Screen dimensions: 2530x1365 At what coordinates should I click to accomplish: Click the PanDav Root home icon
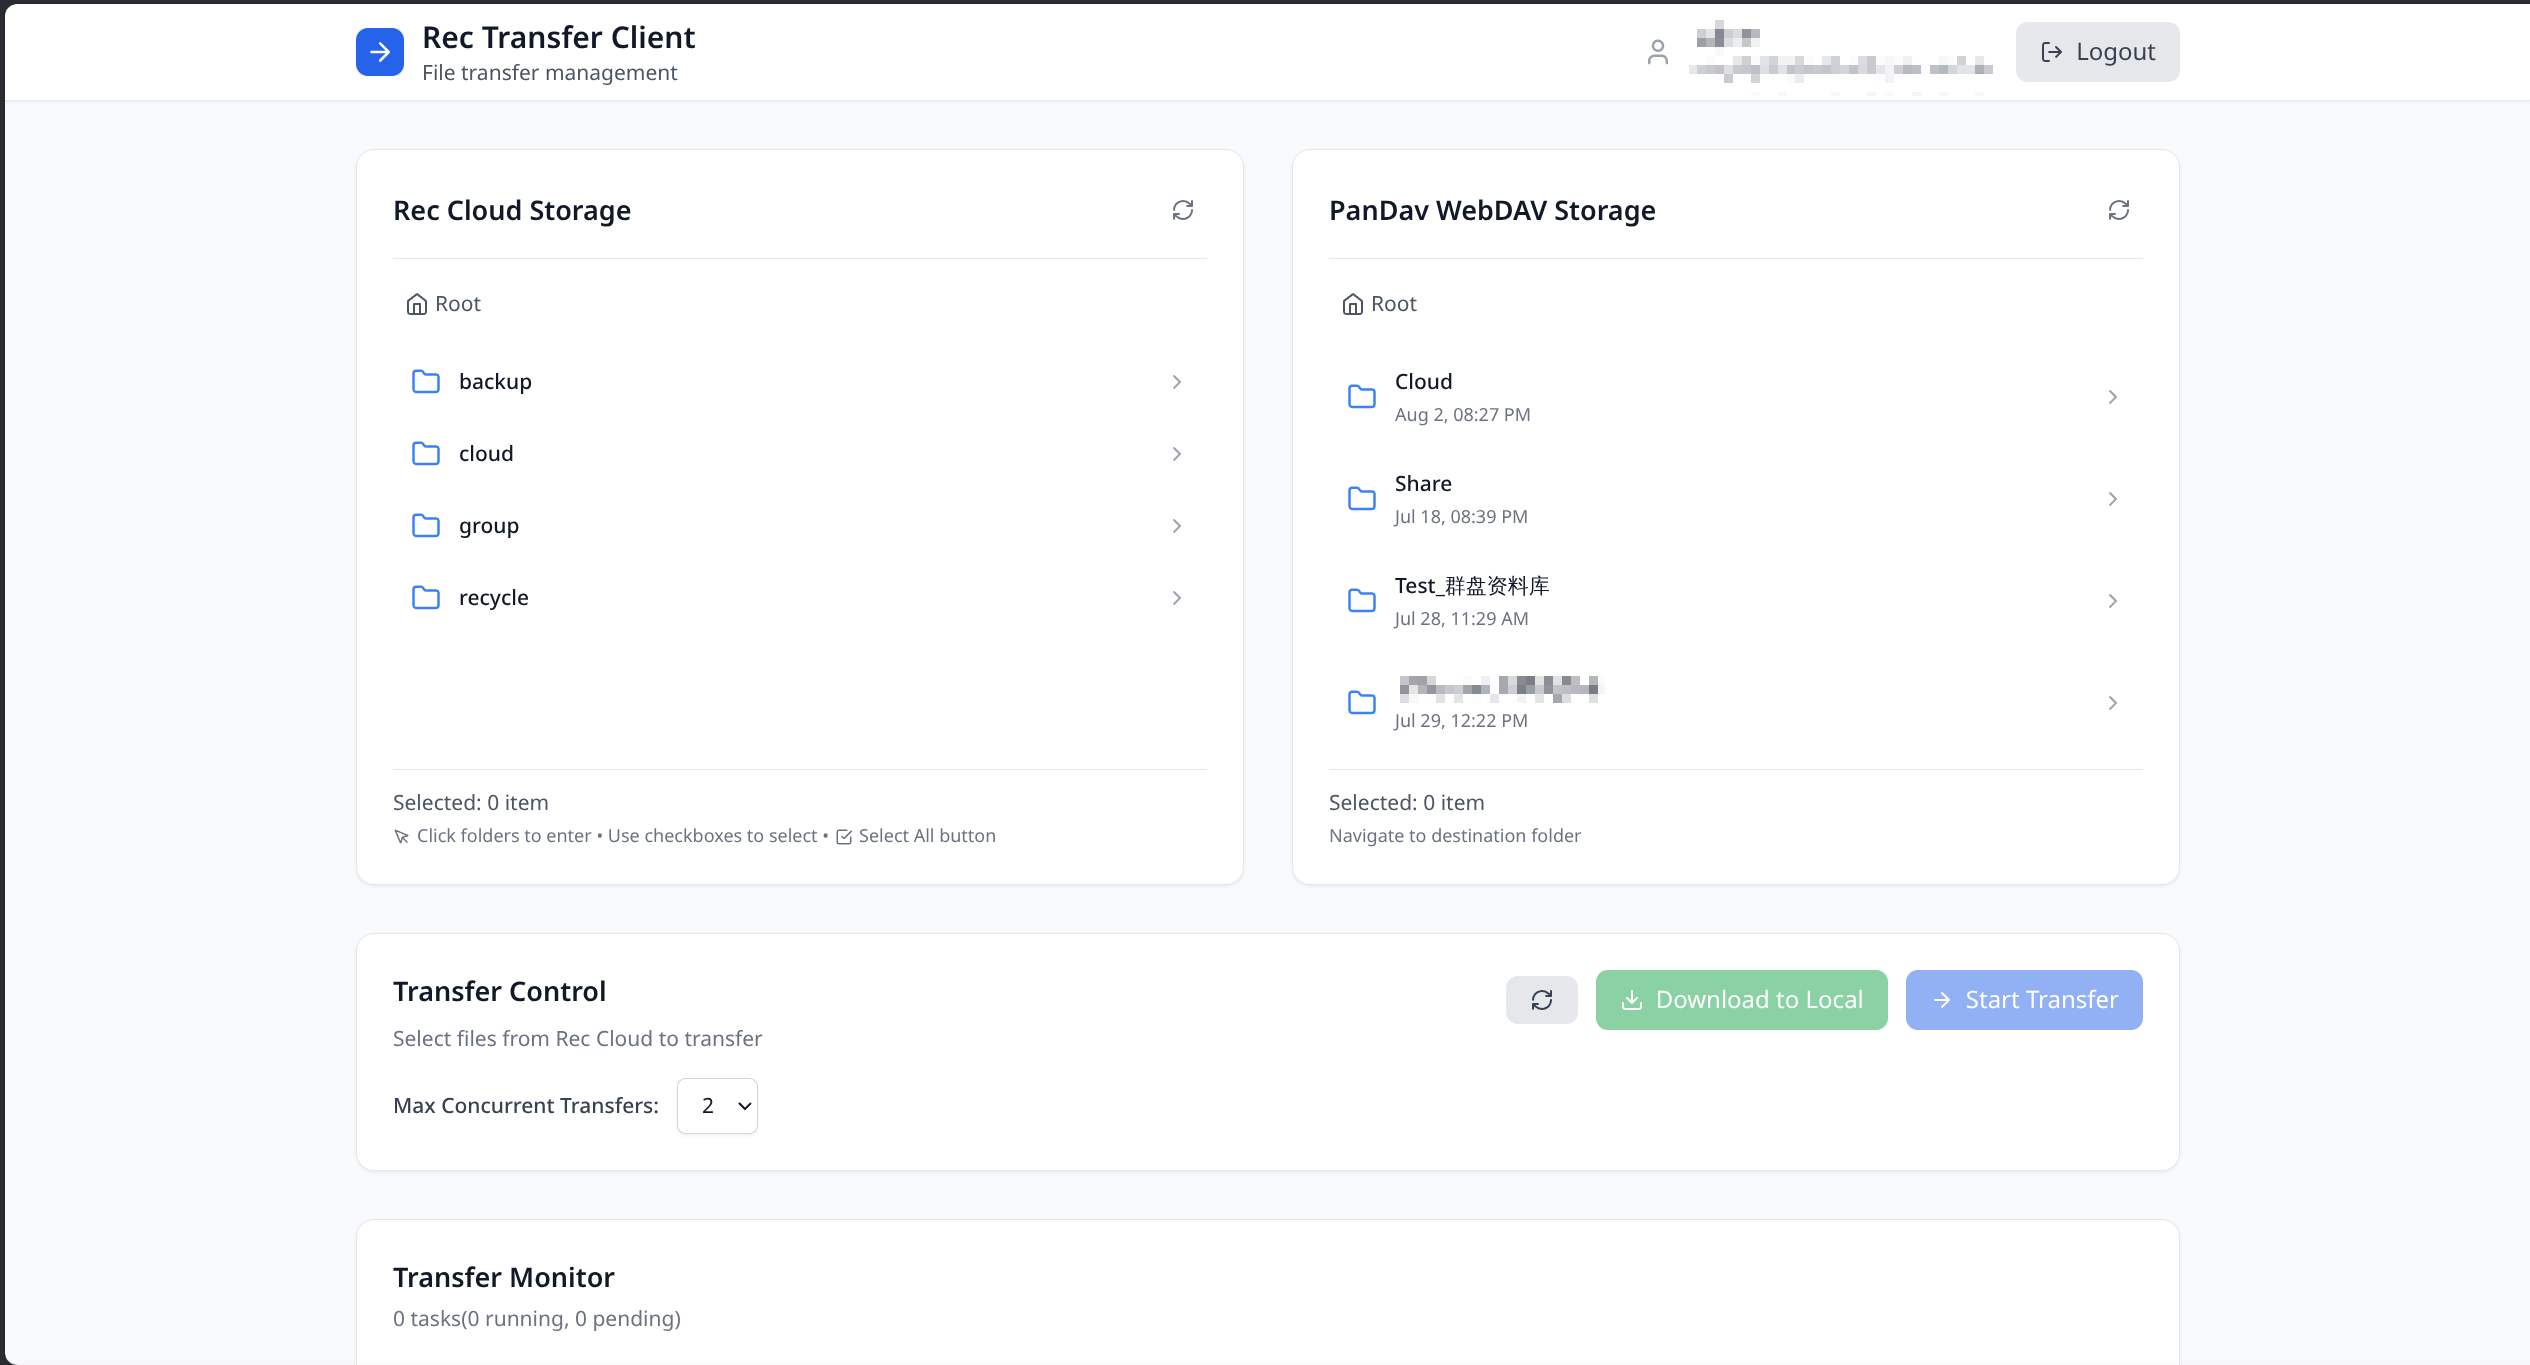pyautogui.click(x=1352, y=304)
